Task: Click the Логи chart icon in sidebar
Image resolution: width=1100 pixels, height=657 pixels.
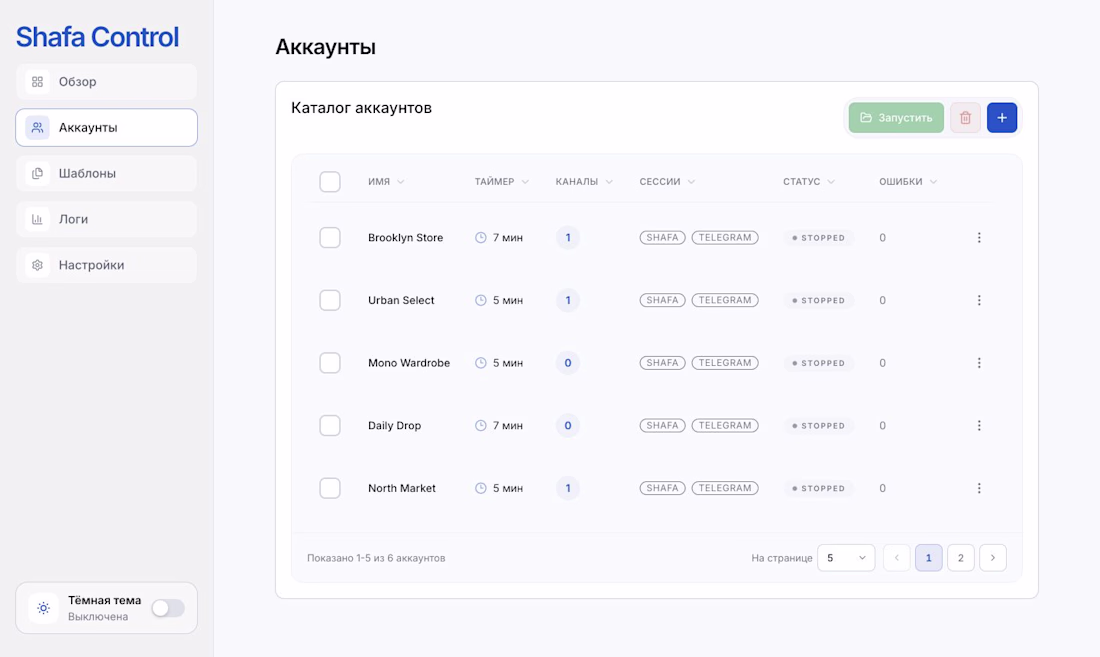Action: 37,219
